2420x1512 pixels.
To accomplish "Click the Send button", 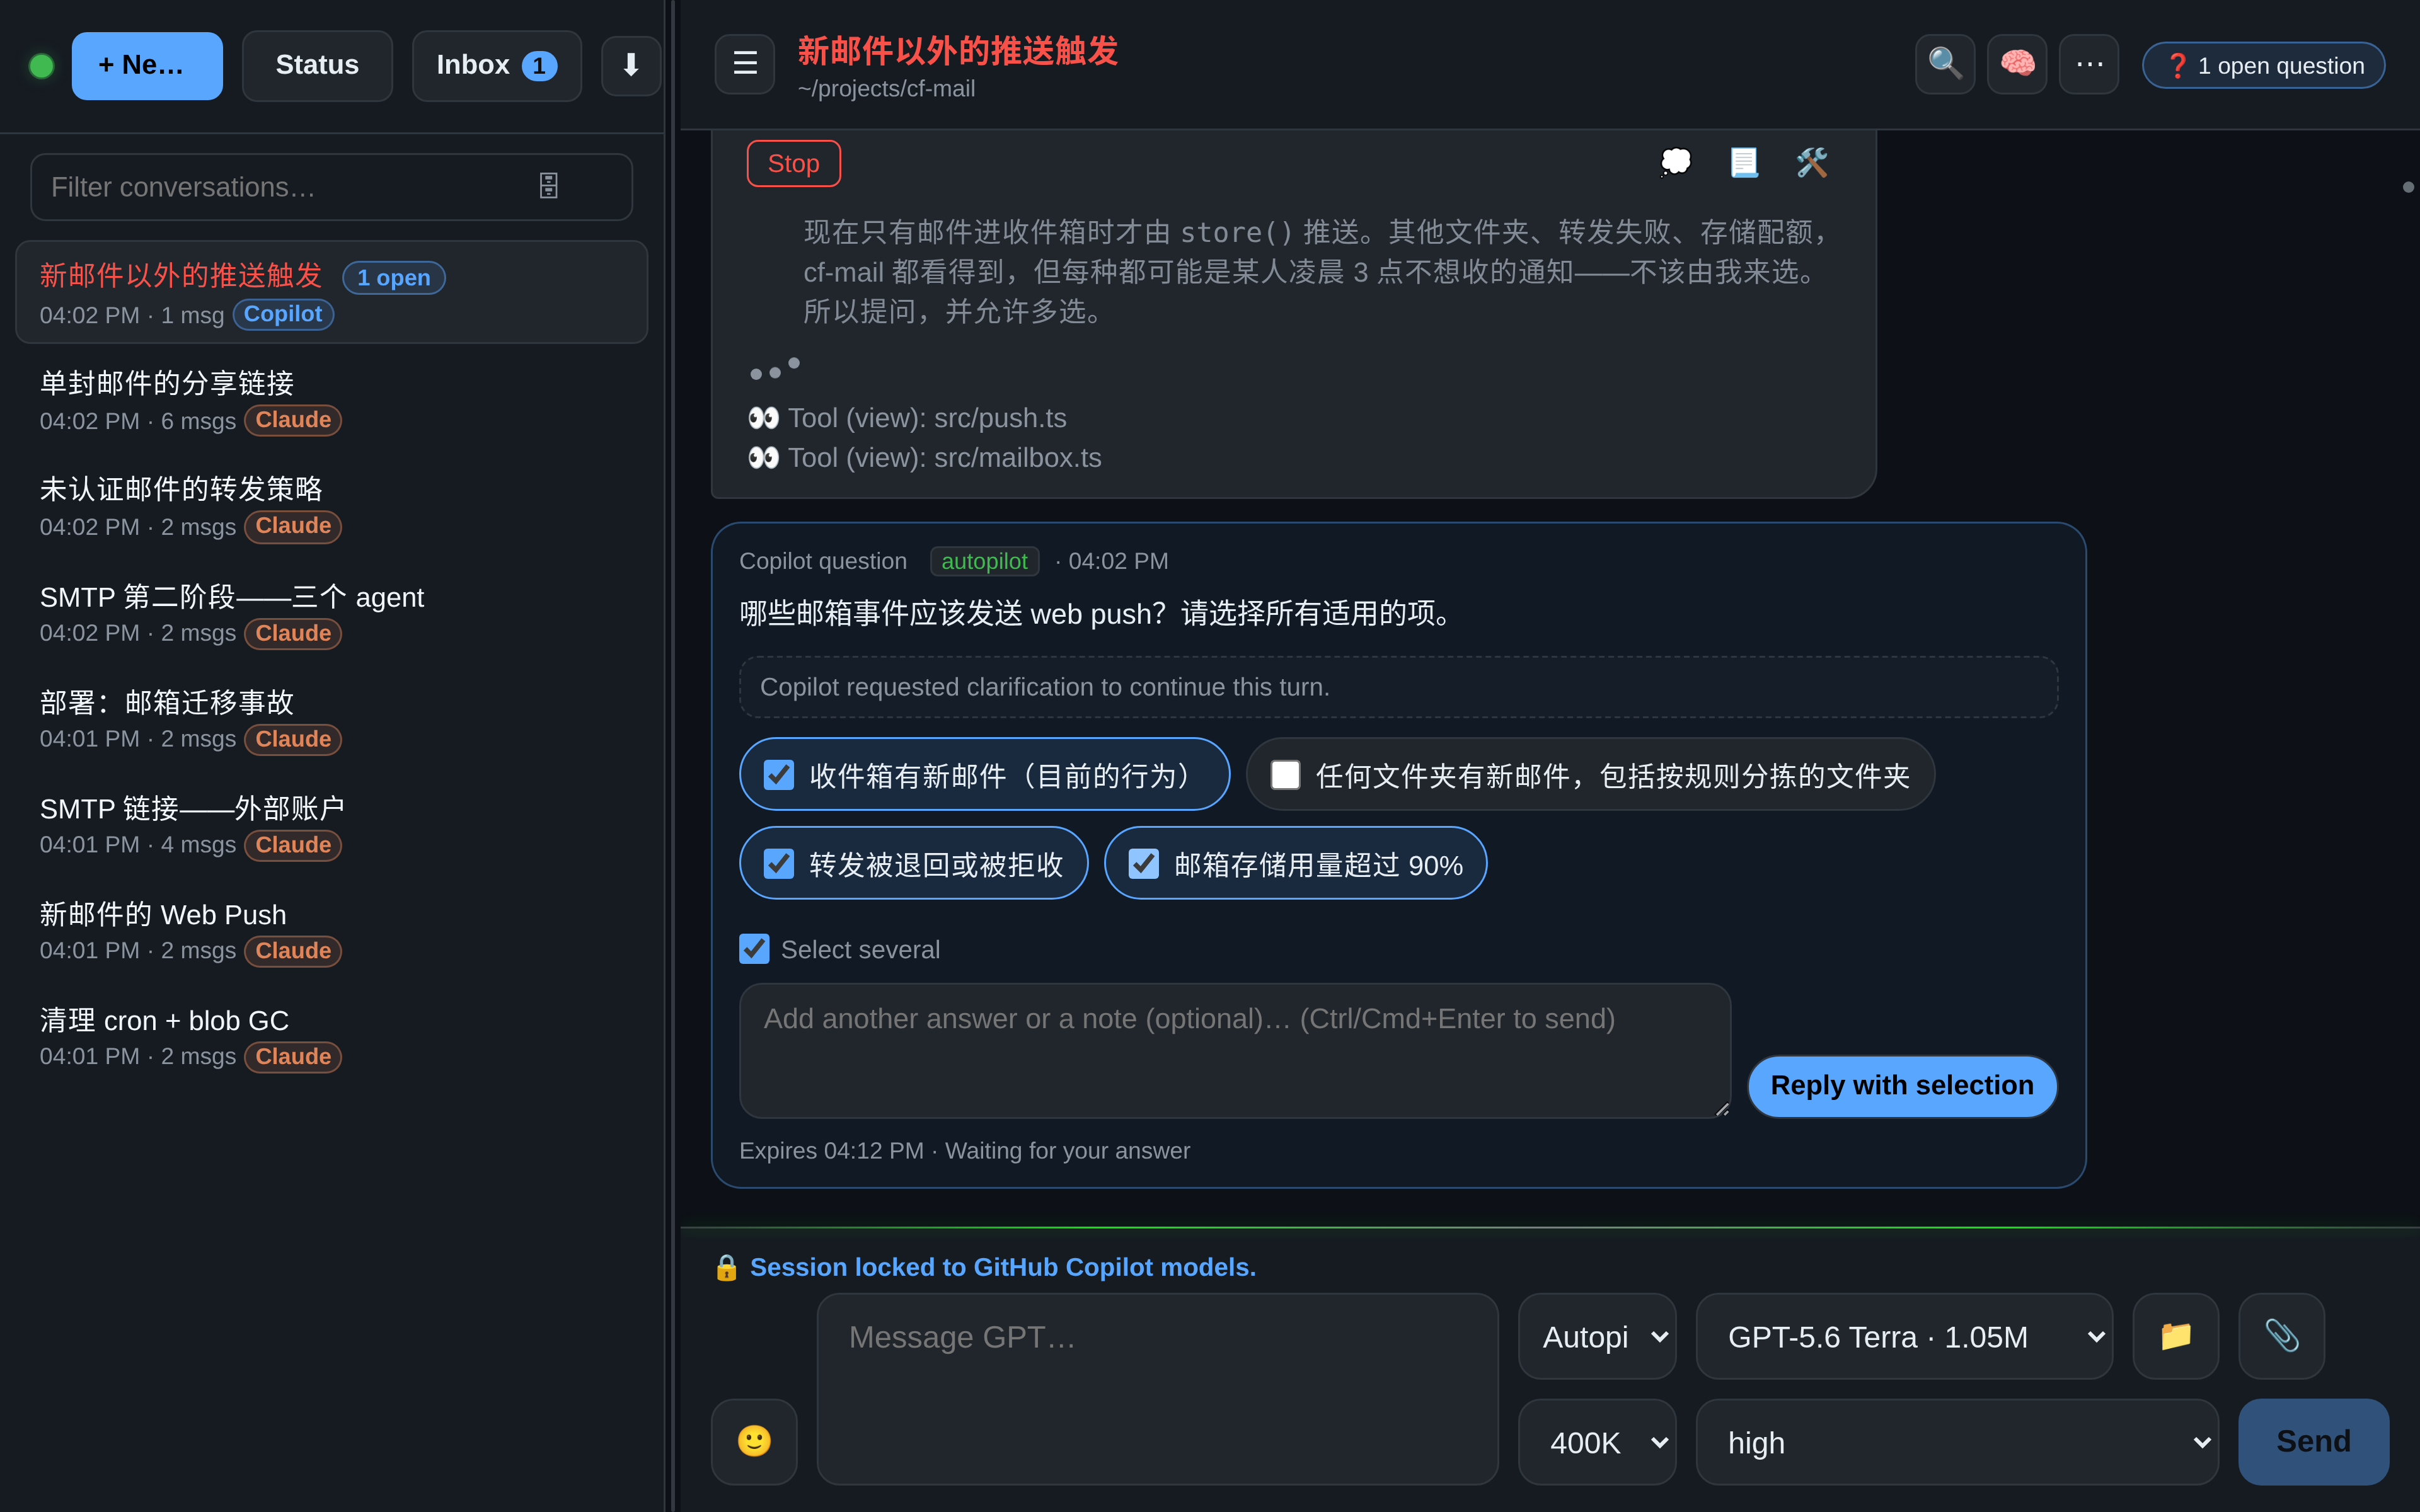I will tap(2313, 1441).
